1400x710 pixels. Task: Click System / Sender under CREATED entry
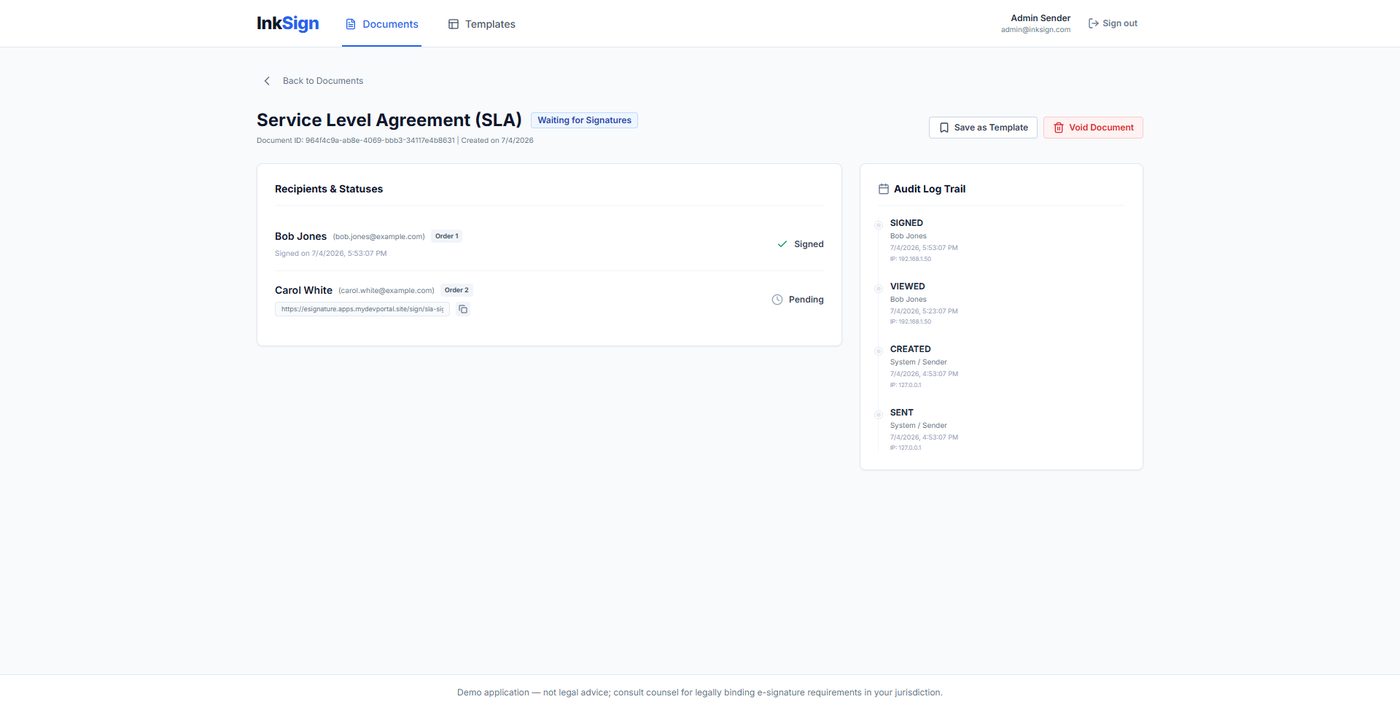(918, 362)
